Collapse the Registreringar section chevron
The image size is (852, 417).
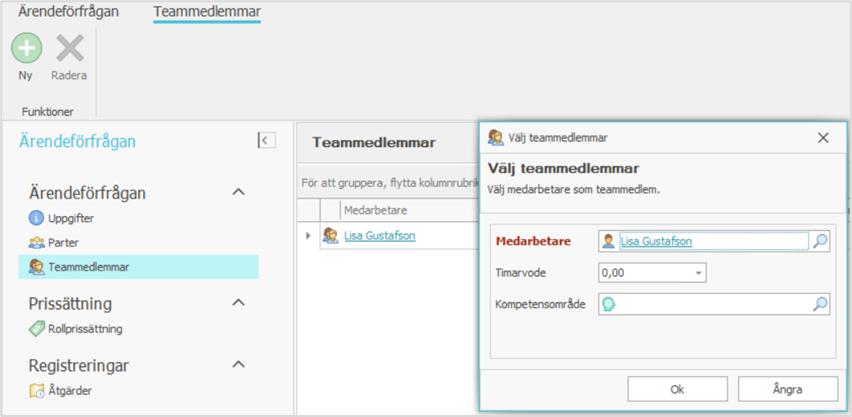tap(238, 365)
